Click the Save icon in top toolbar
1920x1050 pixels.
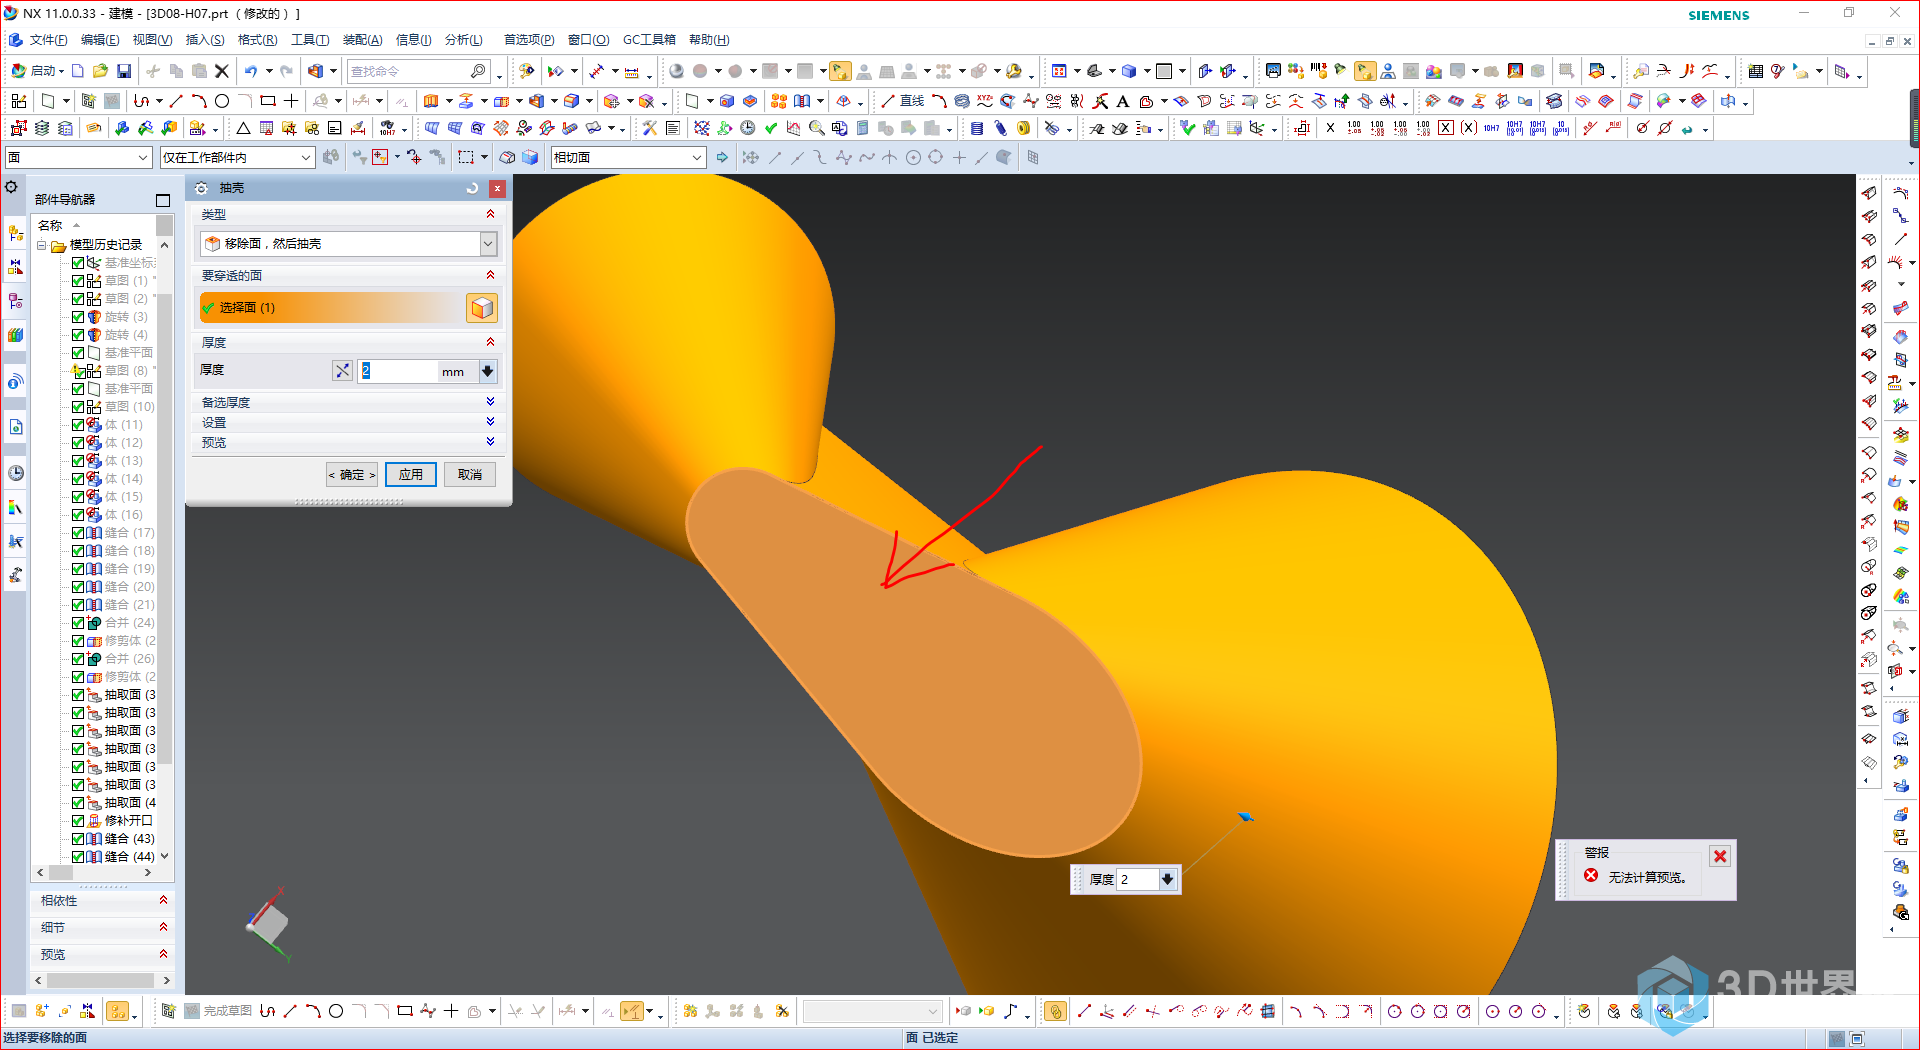coord(124,71)
